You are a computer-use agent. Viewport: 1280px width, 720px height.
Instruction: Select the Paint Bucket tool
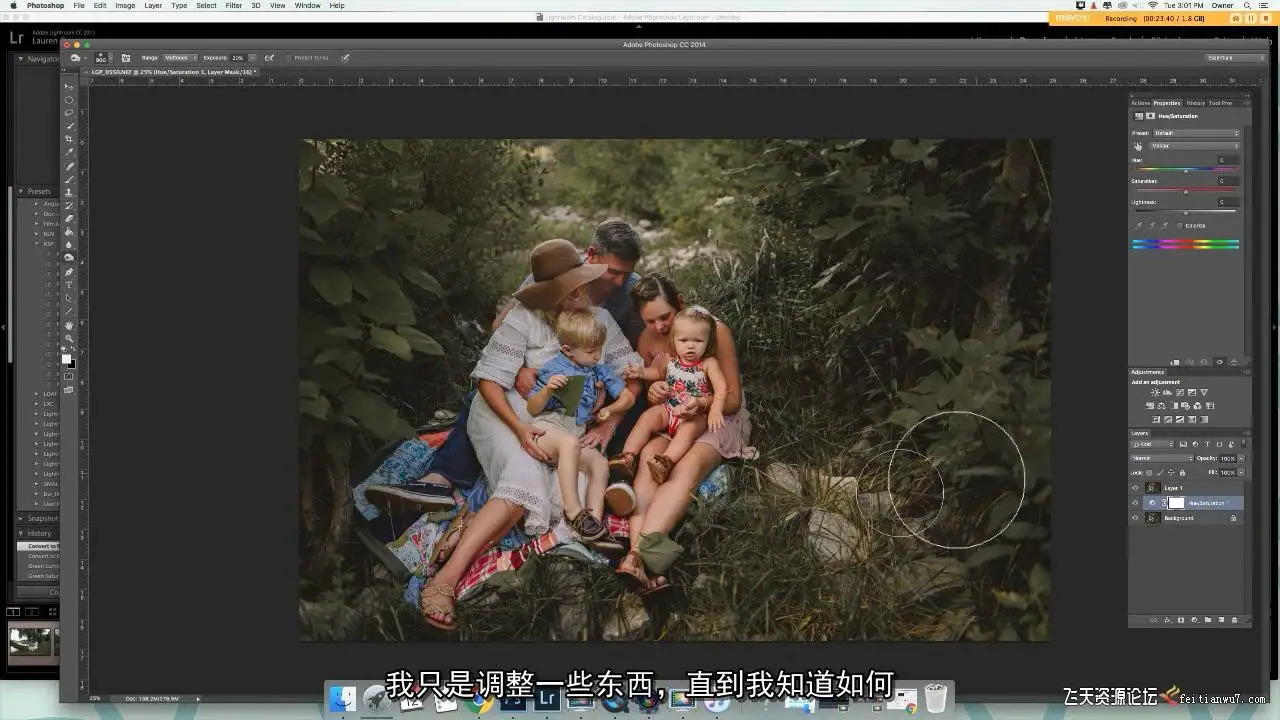click(x=69, y=232)
